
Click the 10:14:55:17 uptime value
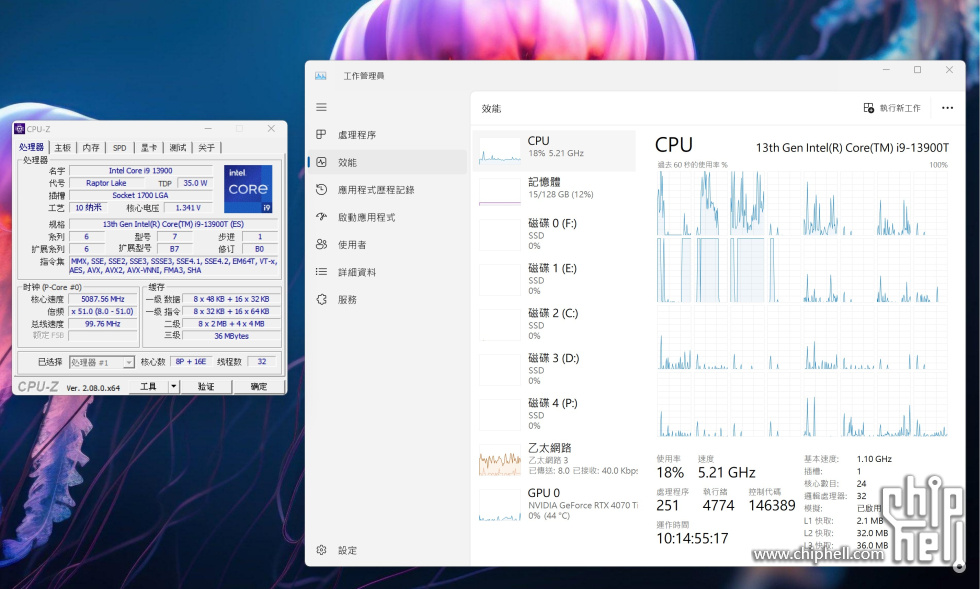point(692,538)
